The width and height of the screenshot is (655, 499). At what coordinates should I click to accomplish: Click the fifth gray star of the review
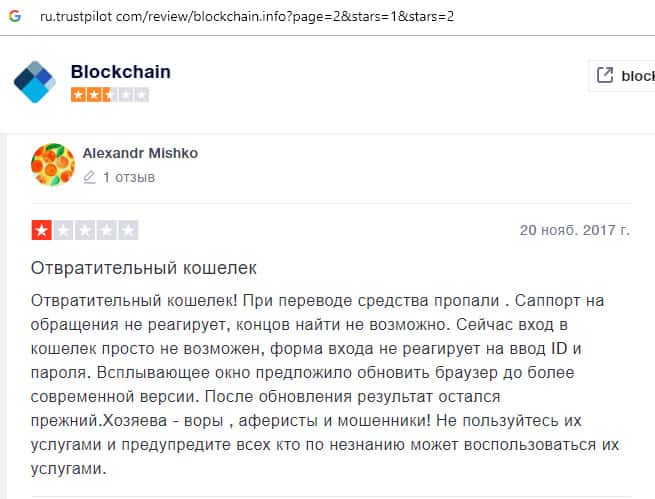click(128, 231)
